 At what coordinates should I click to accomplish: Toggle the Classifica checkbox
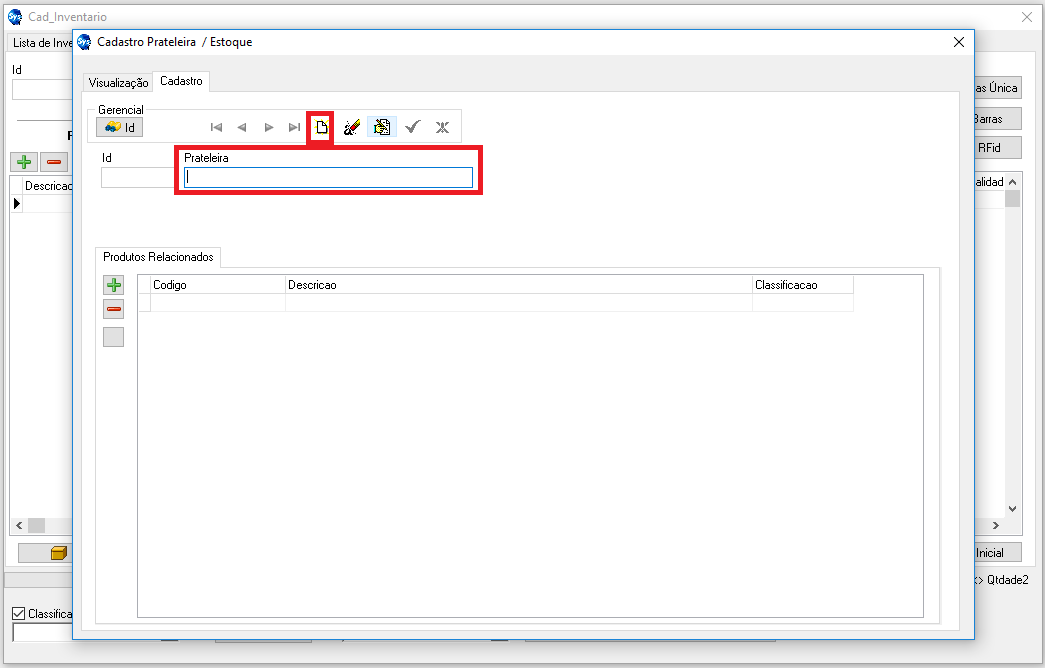click(x=18, y=614)
